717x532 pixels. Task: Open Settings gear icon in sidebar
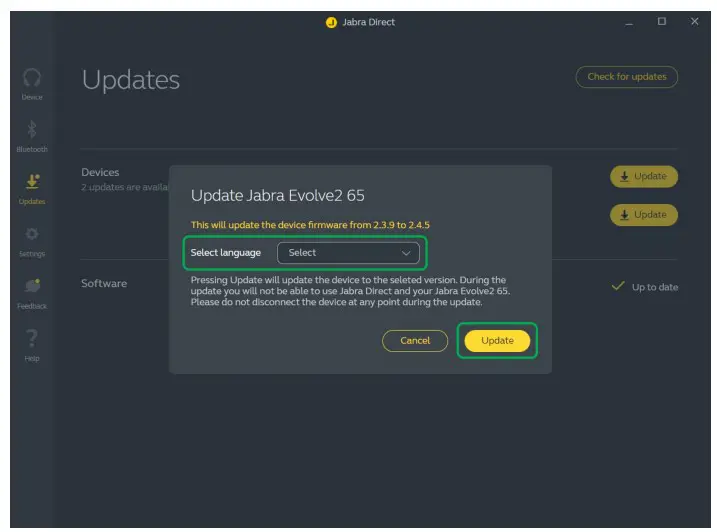pos(32,234)
